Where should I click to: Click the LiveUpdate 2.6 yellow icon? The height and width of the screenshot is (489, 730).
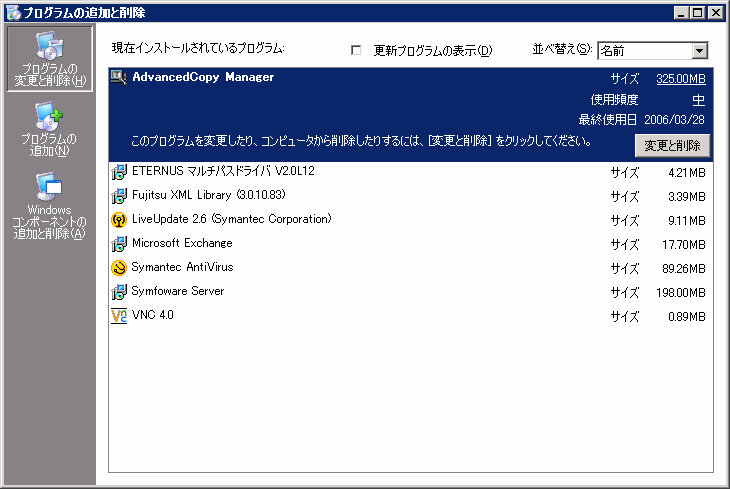click(119, 220)
